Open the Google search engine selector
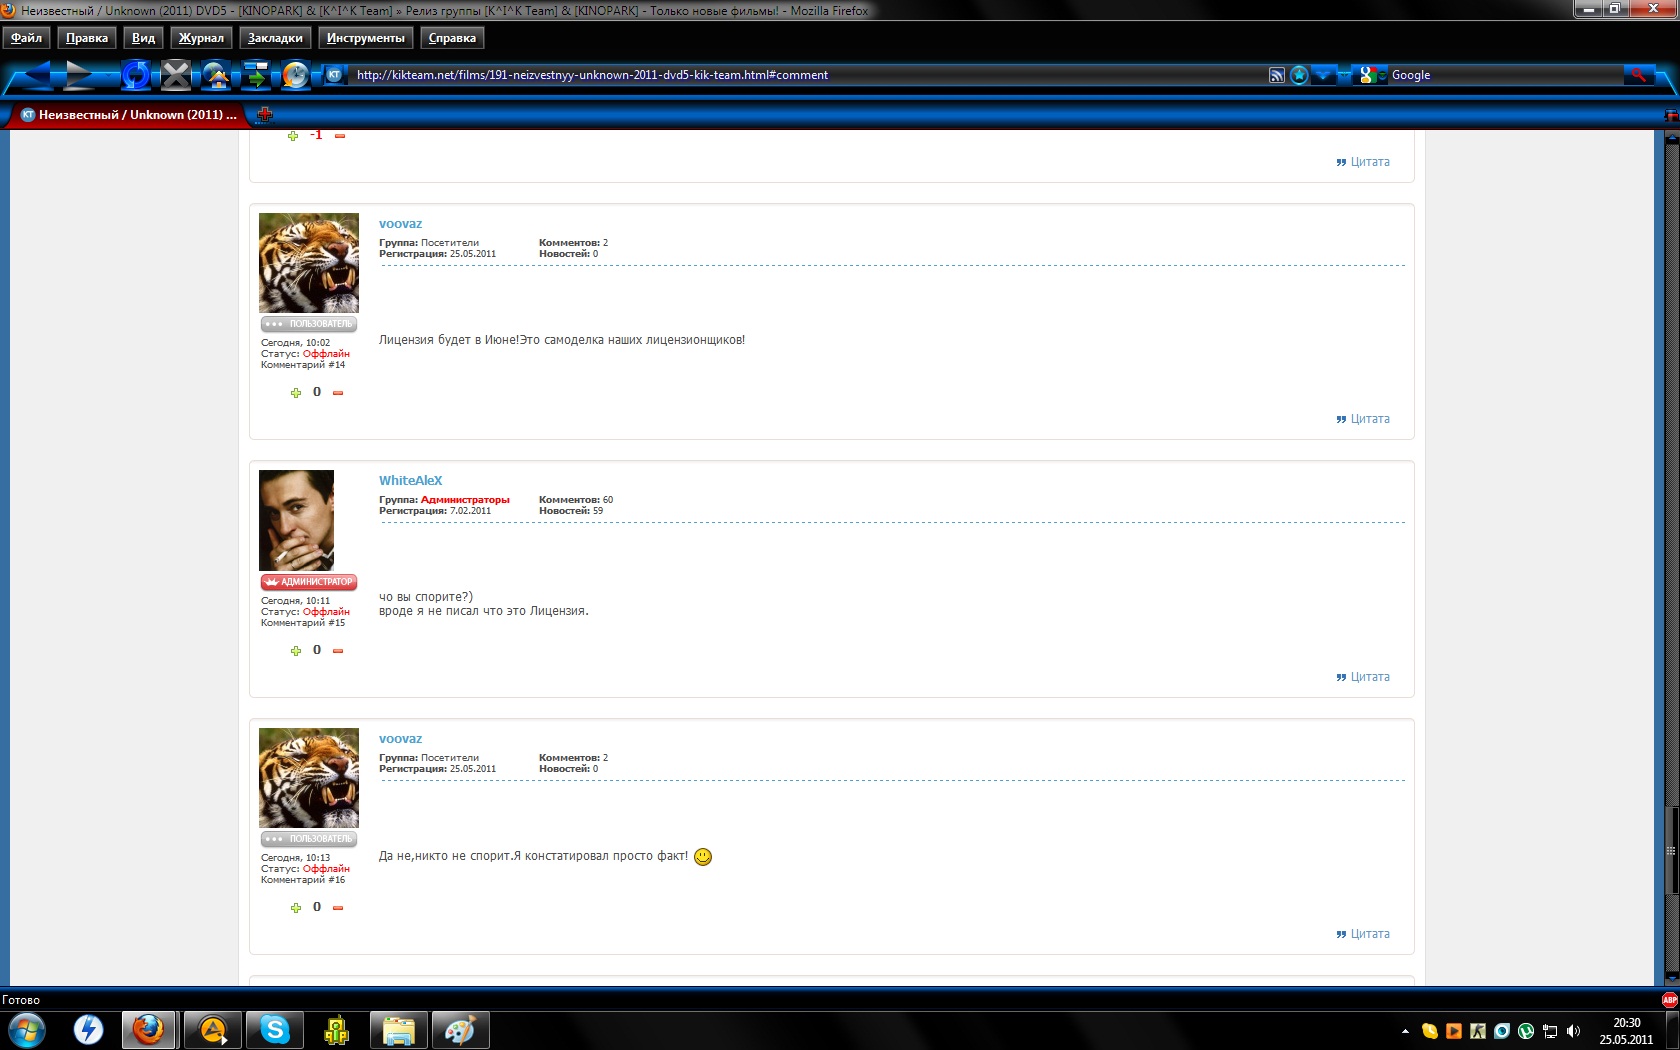 pyautogui.click(x=1372, y=75)
